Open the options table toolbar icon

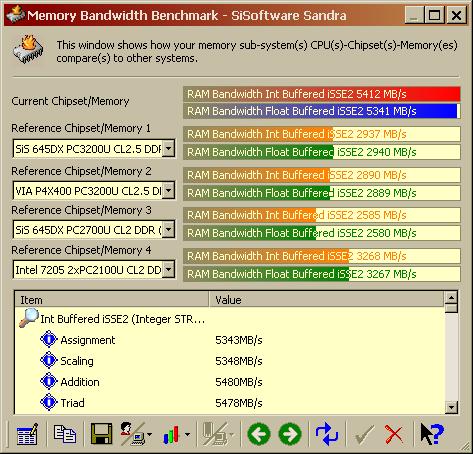(27, 434)
